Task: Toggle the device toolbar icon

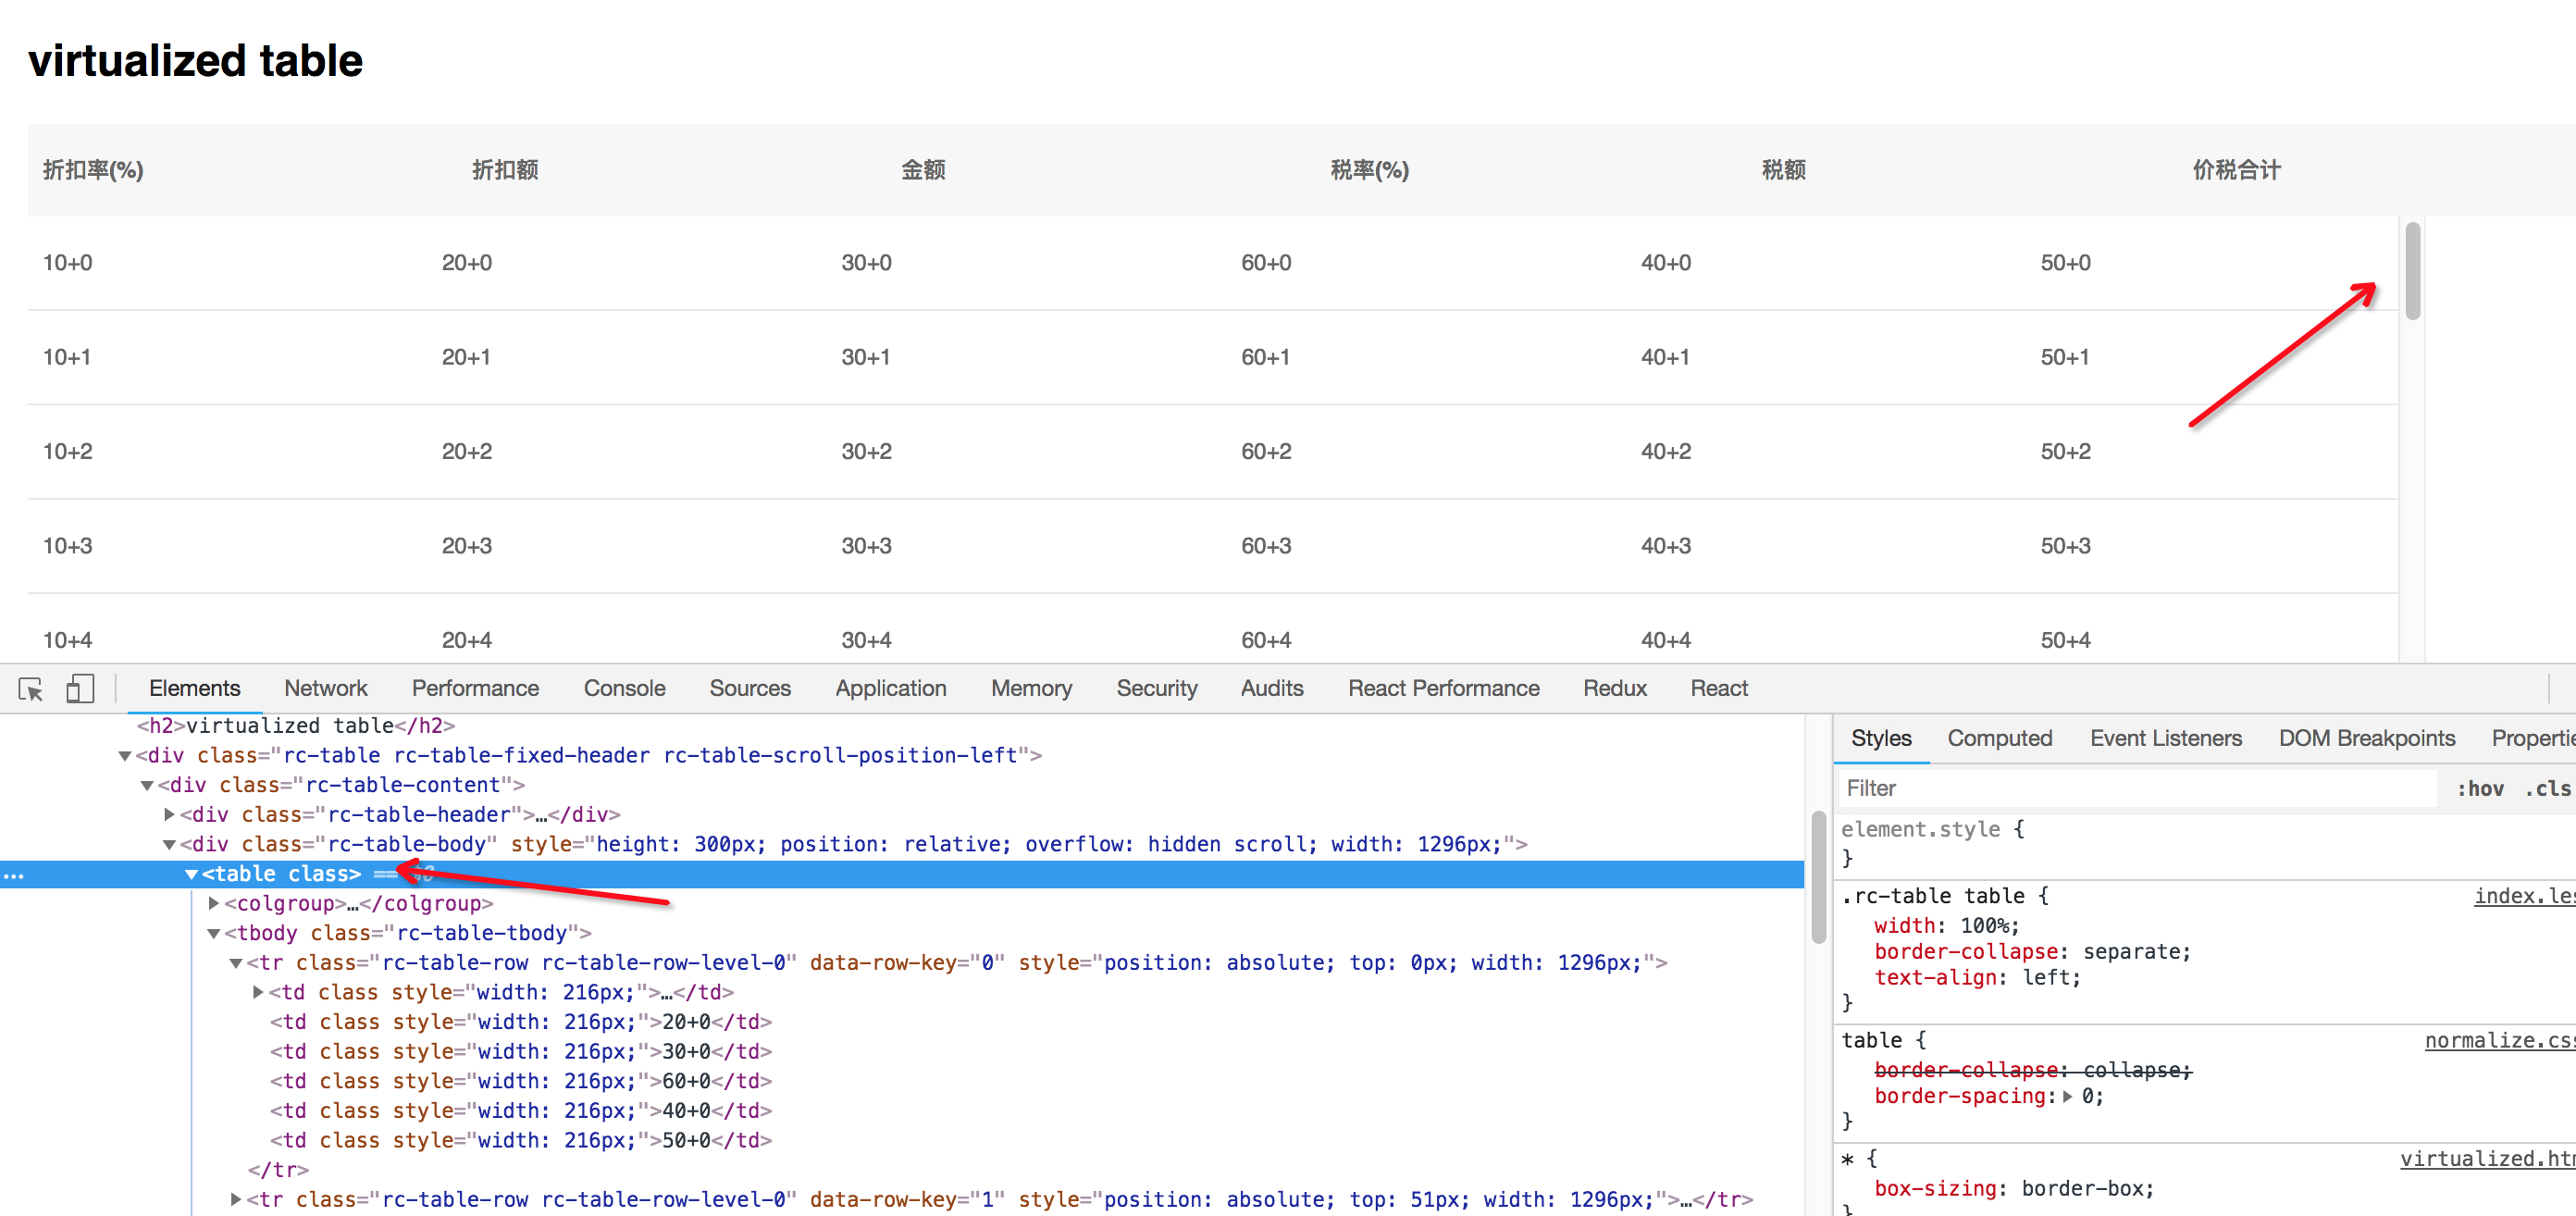Action: click(x=80, y=689)
